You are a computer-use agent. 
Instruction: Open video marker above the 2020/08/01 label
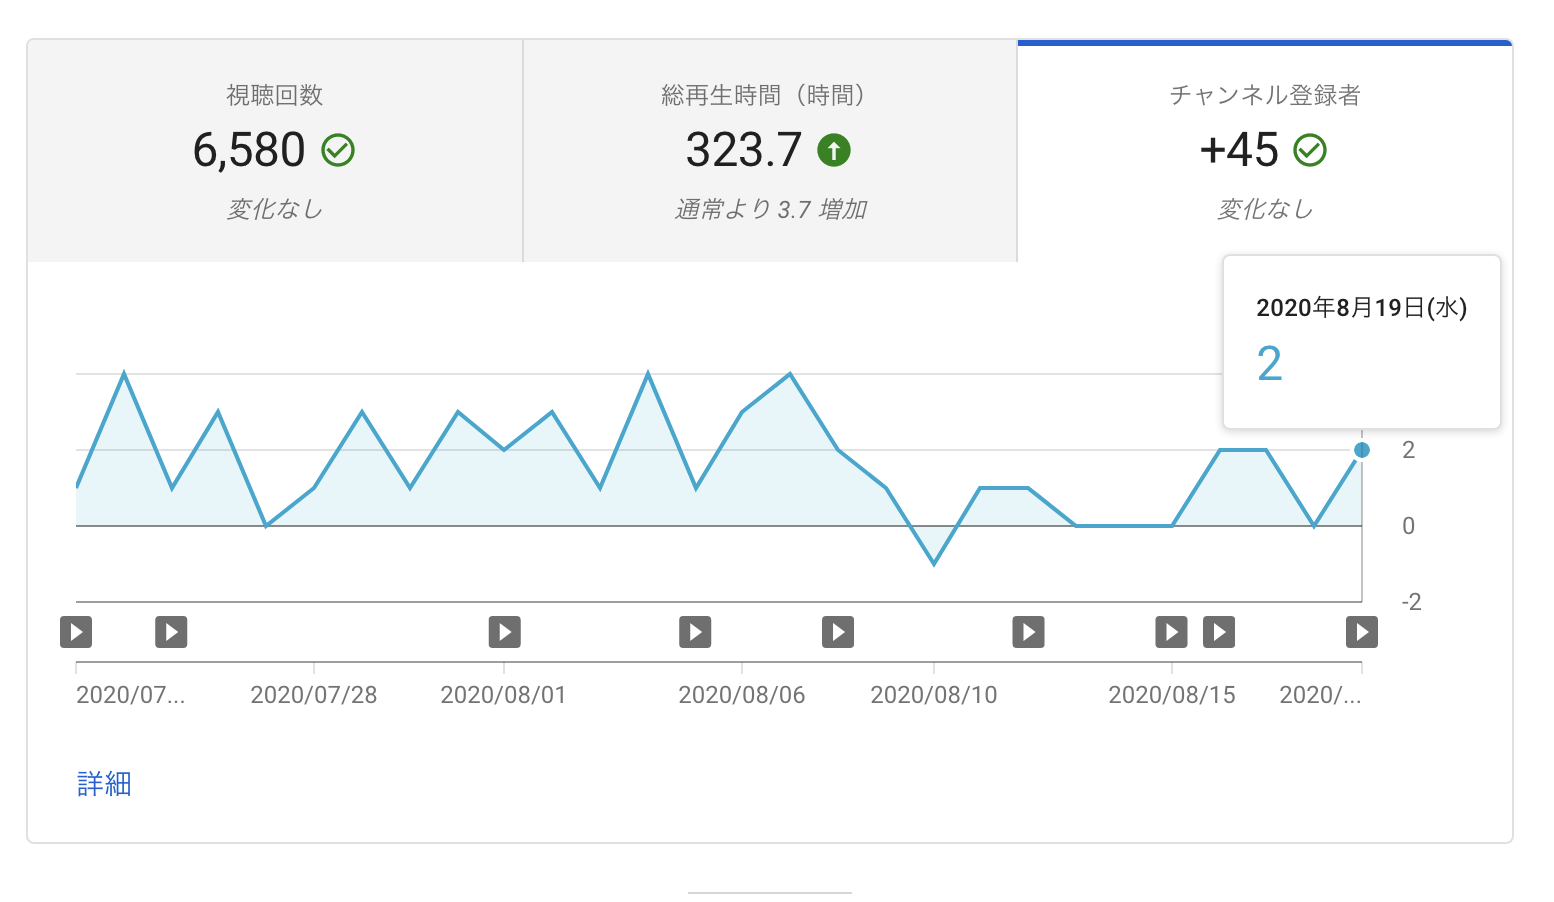pos(504,632)
